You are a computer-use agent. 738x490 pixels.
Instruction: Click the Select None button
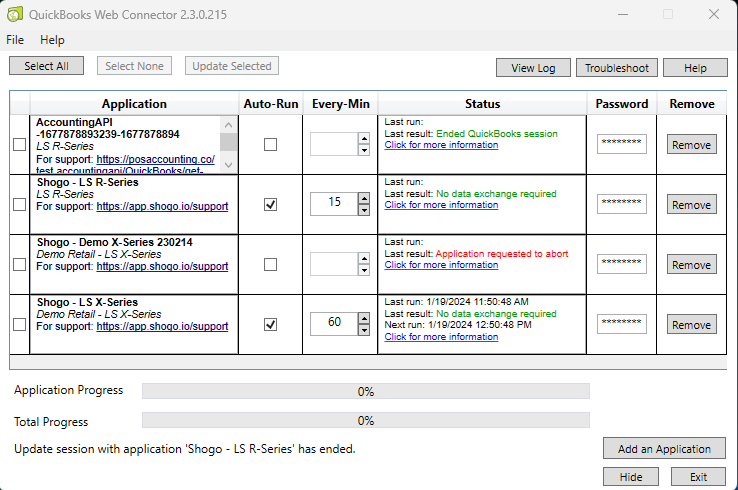pos(135,66)
